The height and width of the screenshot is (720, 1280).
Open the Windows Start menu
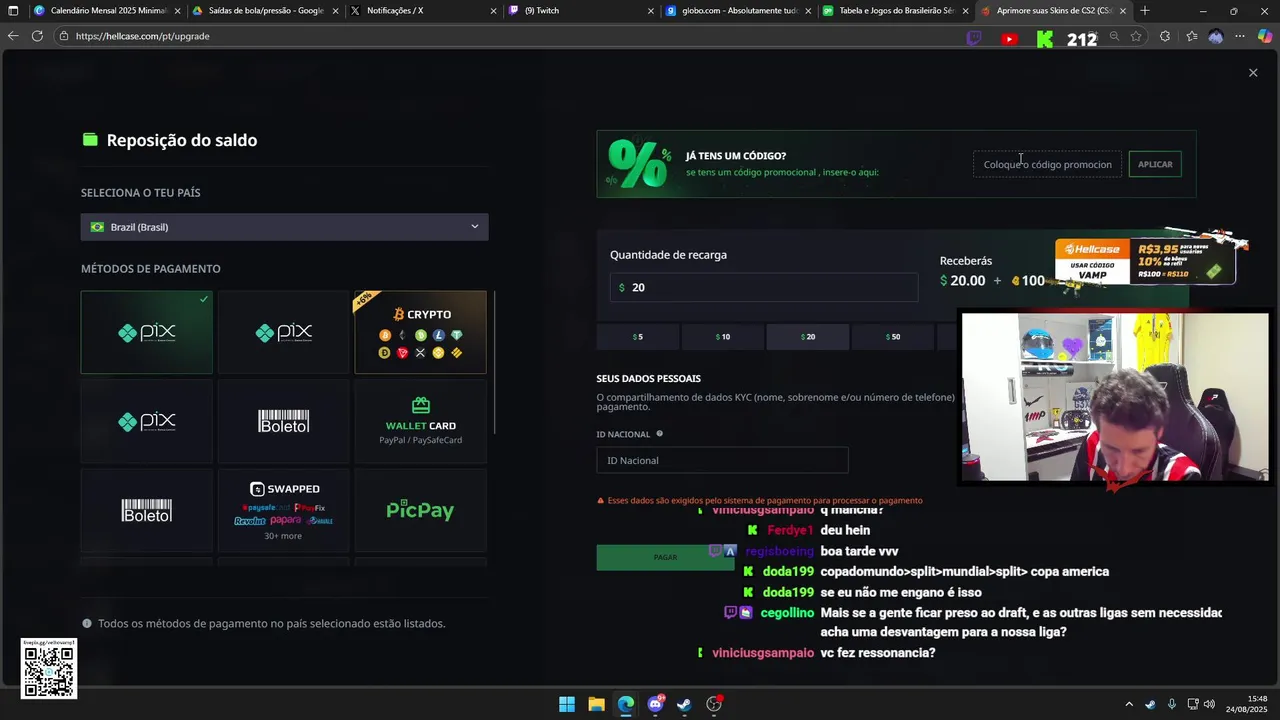pyautogui.click(x=567, y=704)
